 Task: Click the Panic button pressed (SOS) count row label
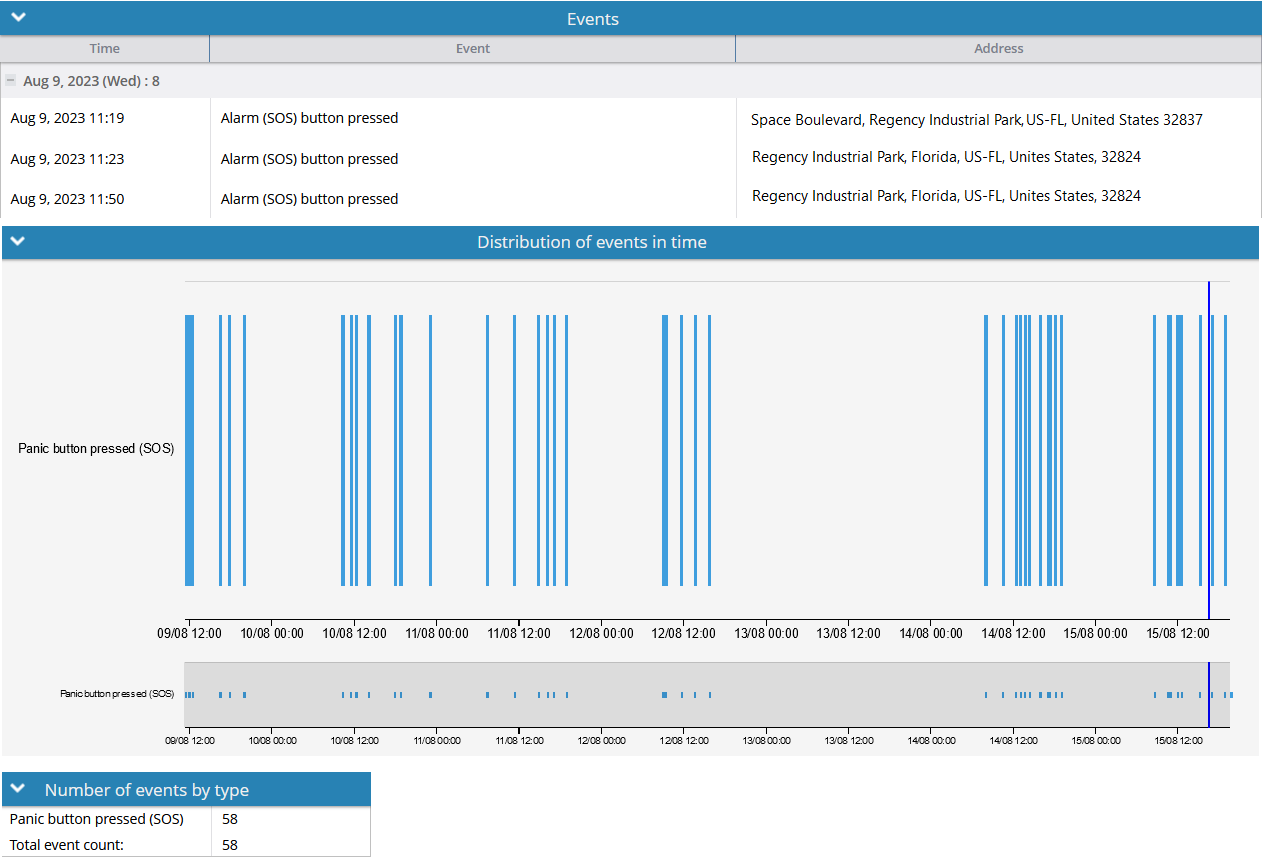[97, 819]
